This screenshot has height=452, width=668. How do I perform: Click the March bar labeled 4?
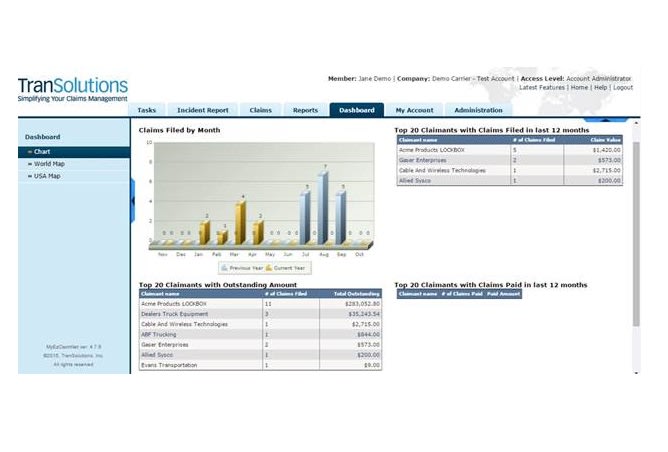(240, 222)
